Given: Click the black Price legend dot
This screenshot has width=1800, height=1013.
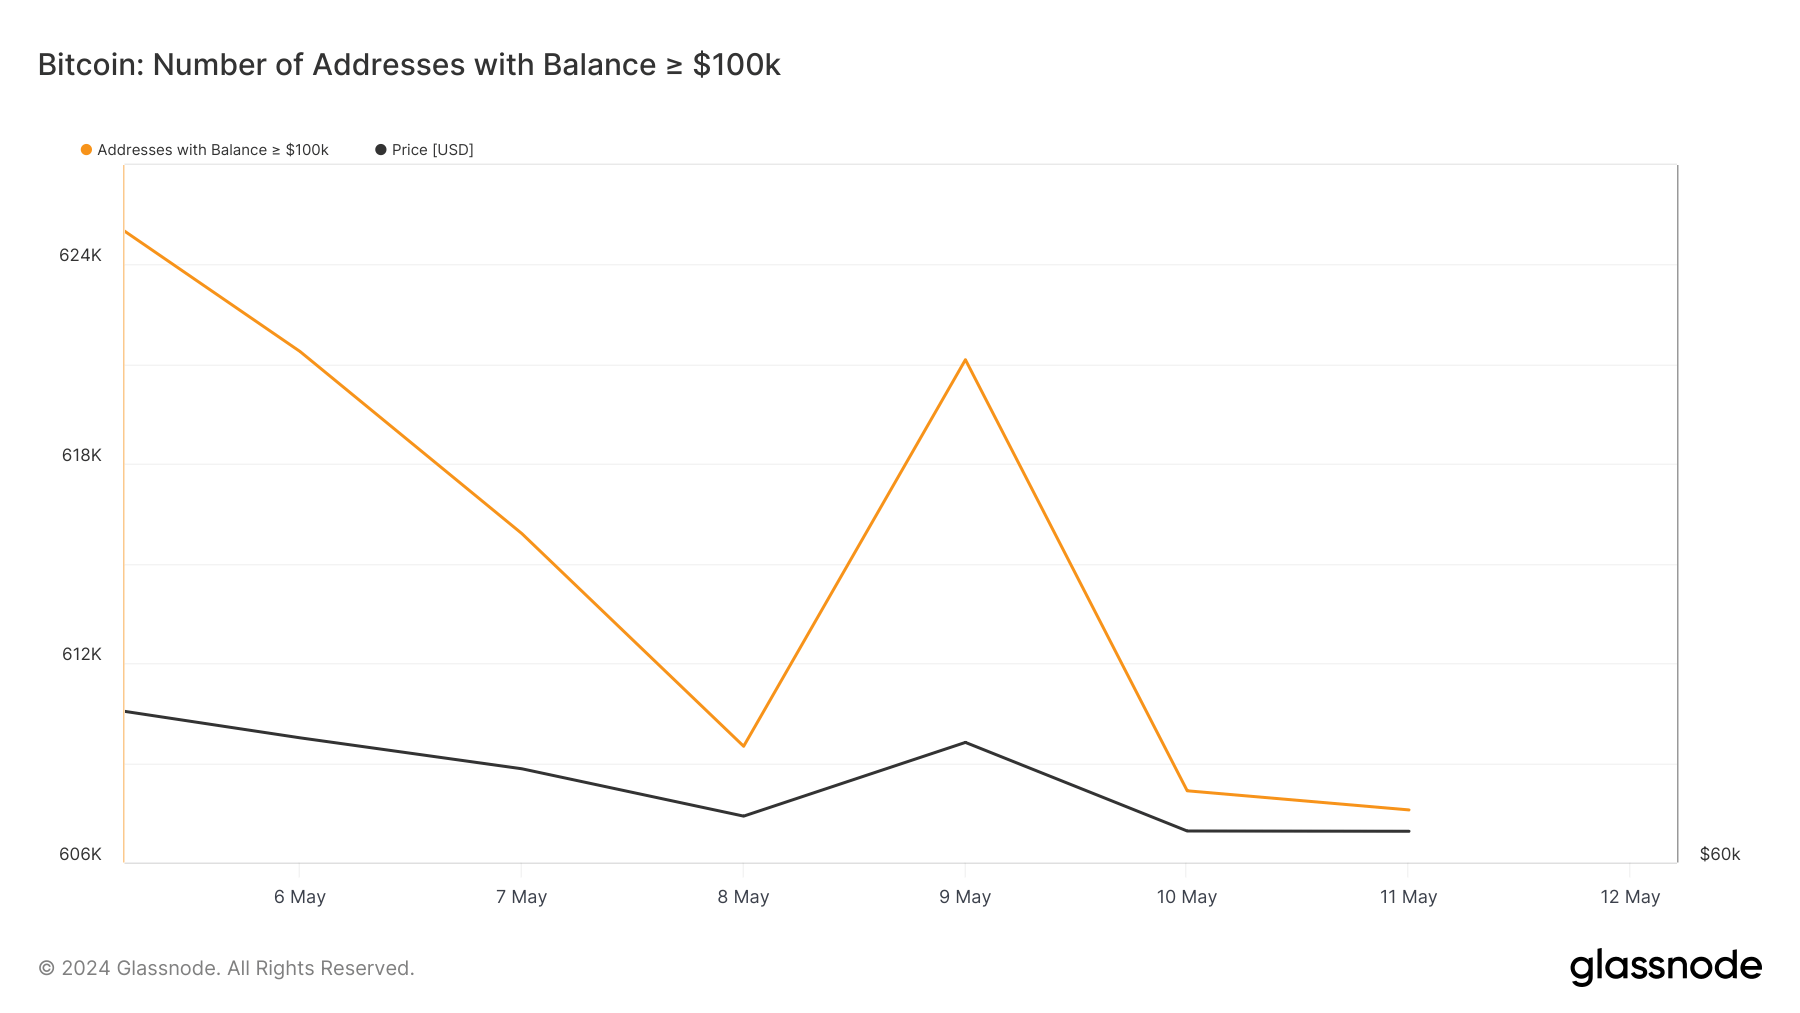Looking at the screenshot, I should pyautogui.click(x=381, y=150).
